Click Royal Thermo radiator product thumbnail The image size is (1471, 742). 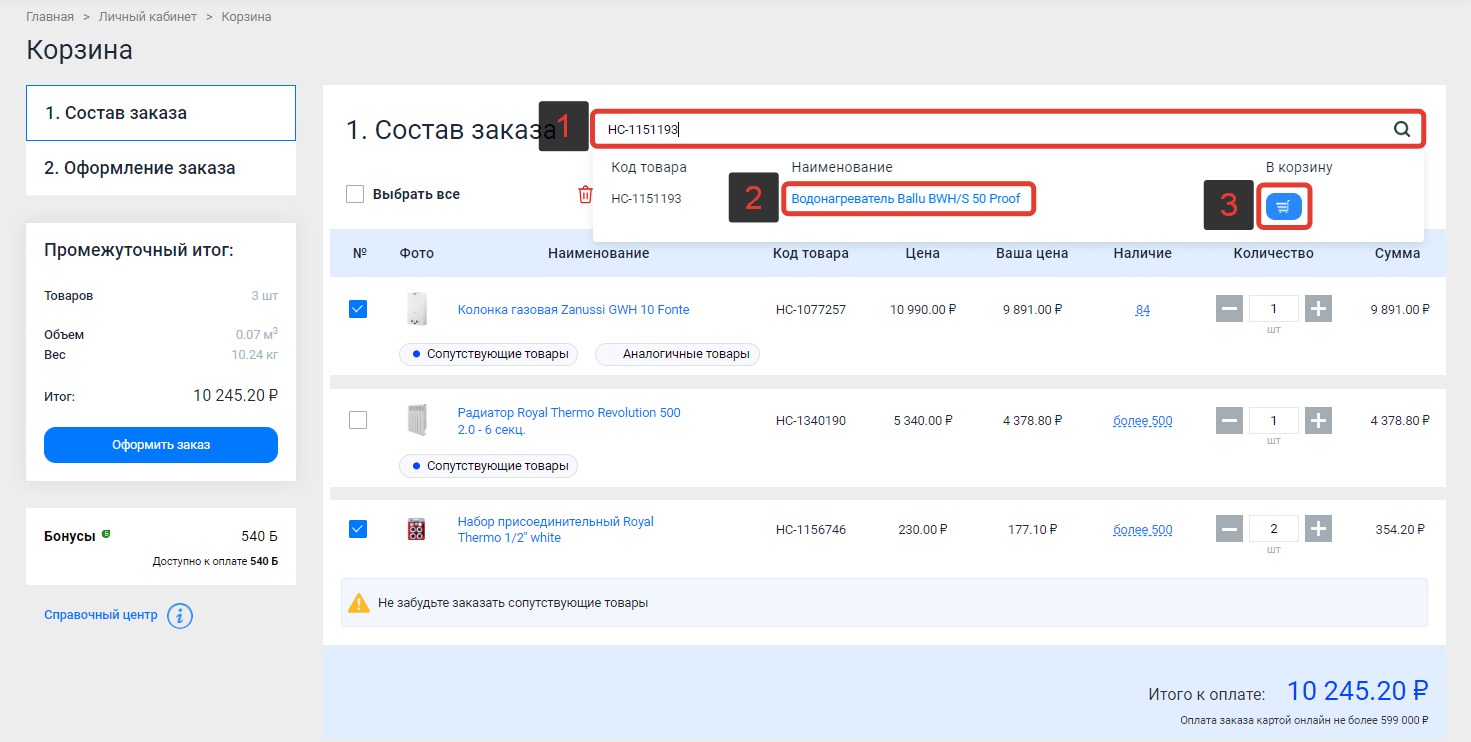(x=416, y=420)
